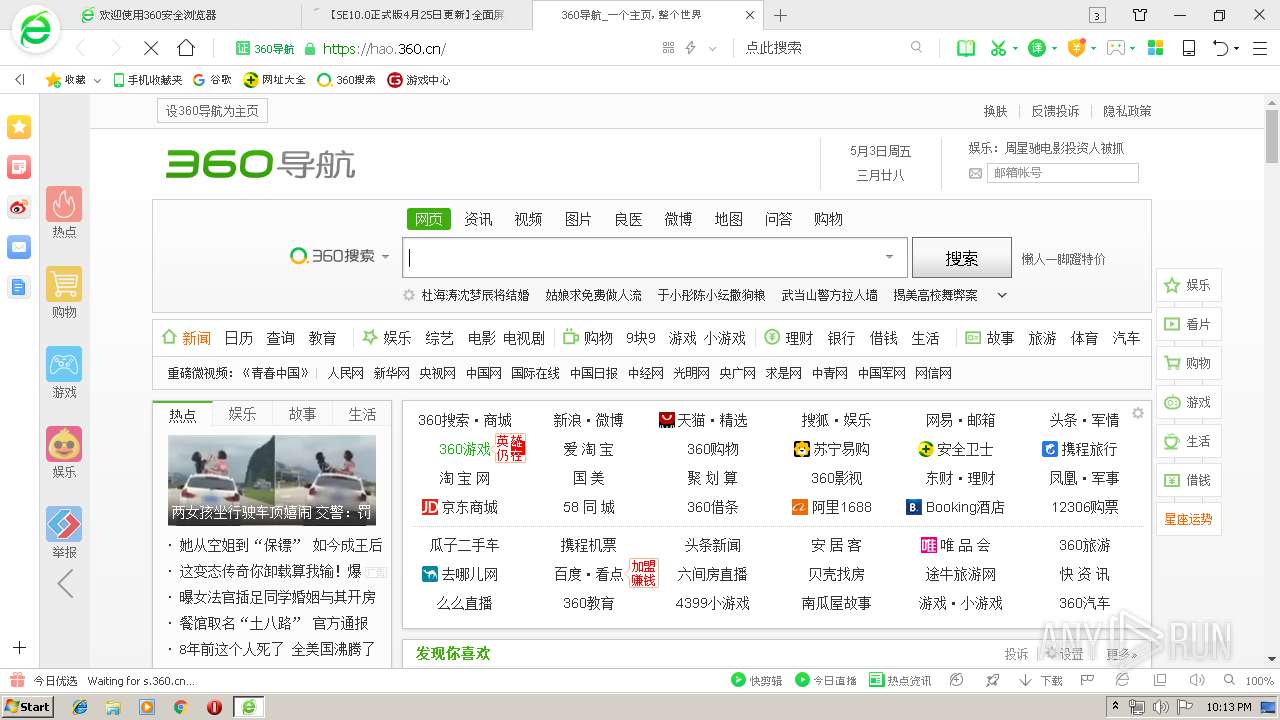The width and height of the screenshot is (1280, 720).
Task: Expand the 收藏 favorites dropdown arrow
Action: point(97,80)
